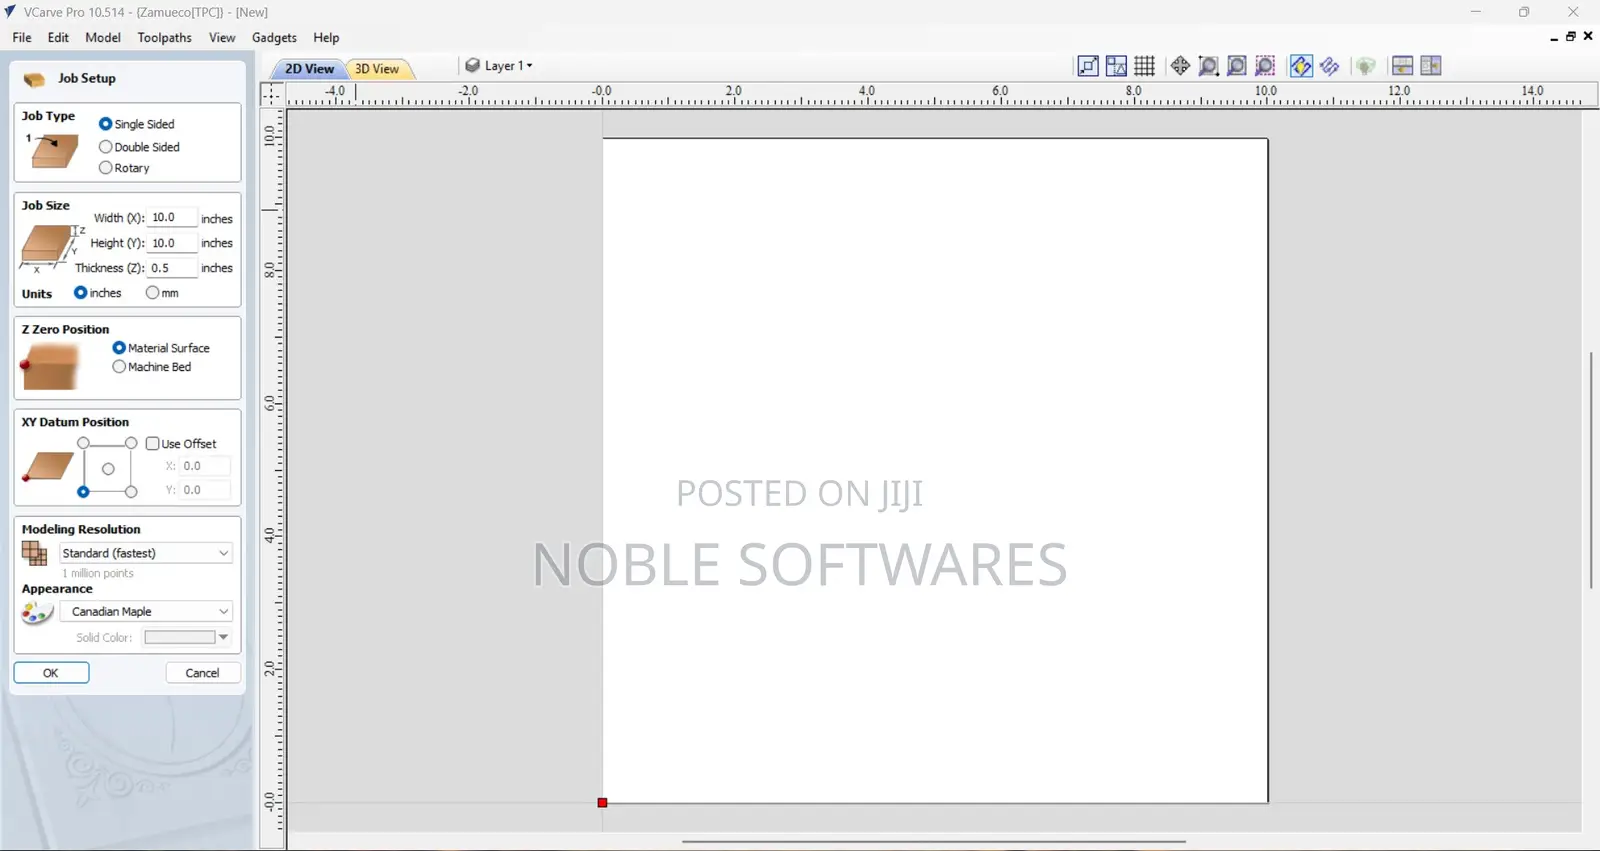This screenshot has height=851, width=1600.
Task: Click the smart snapping guides icon
Action: pos(1116,66)
